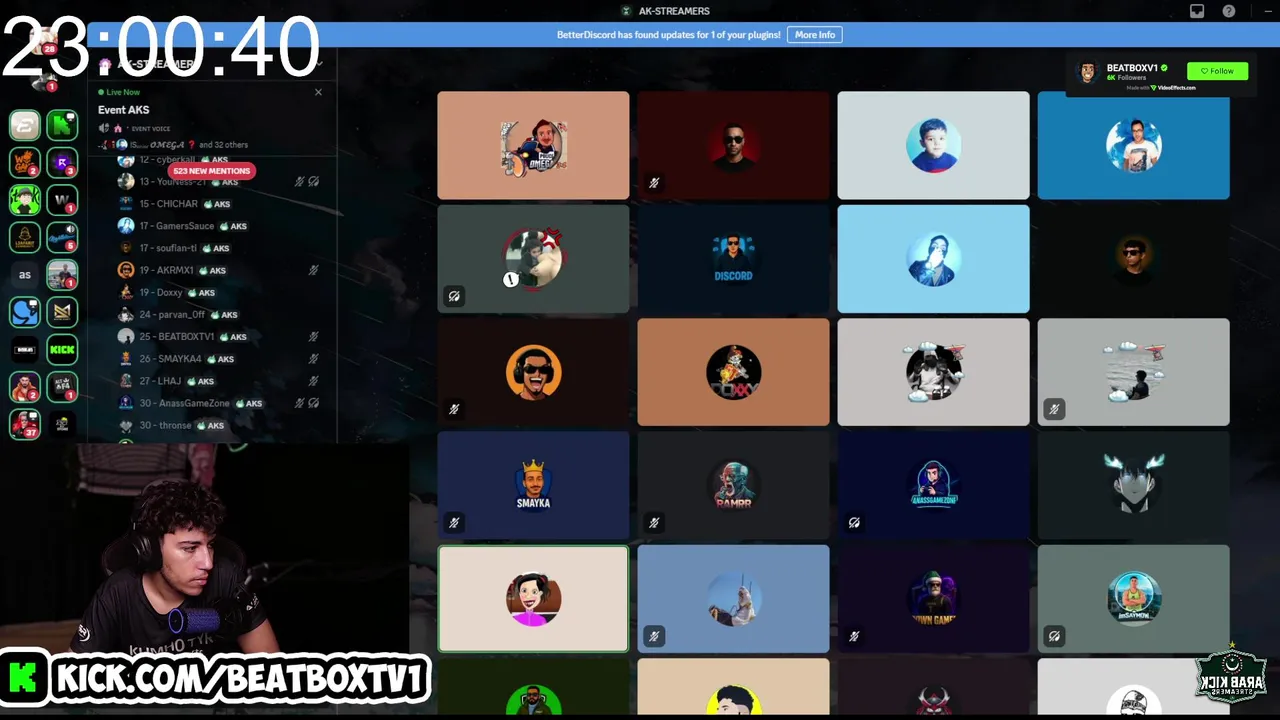Click the deafen icon beside 13 - YouNess-21

(314, 182)
